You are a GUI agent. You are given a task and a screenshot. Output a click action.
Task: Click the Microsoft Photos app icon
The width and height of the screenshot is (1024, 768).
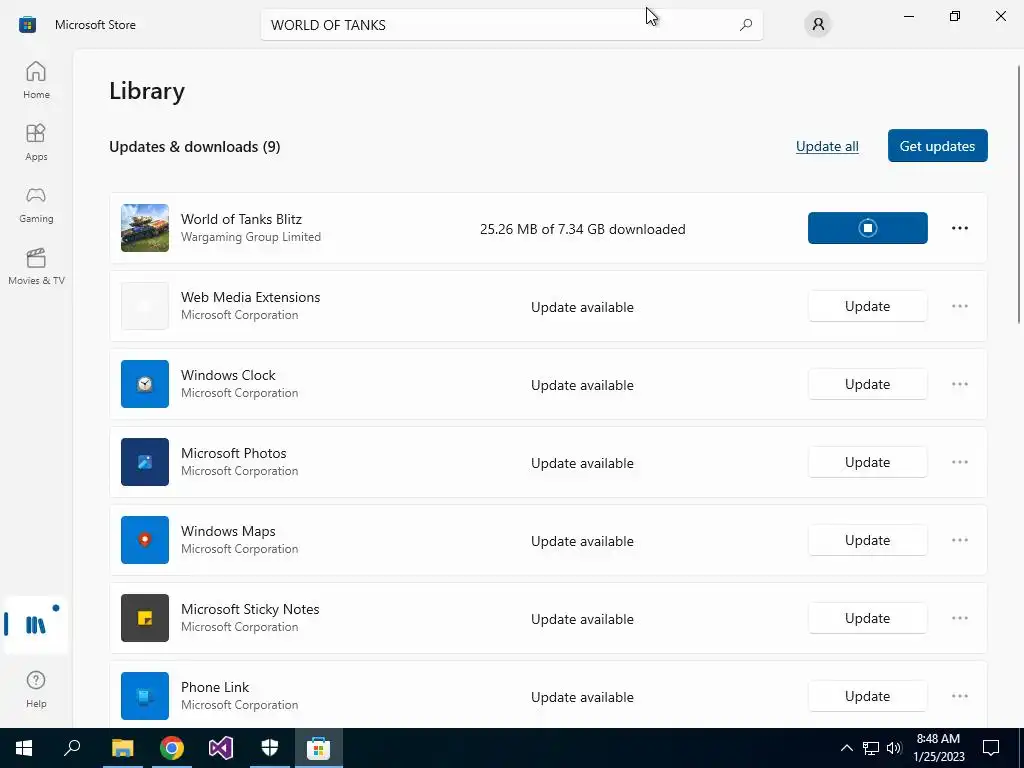[145, 462]
